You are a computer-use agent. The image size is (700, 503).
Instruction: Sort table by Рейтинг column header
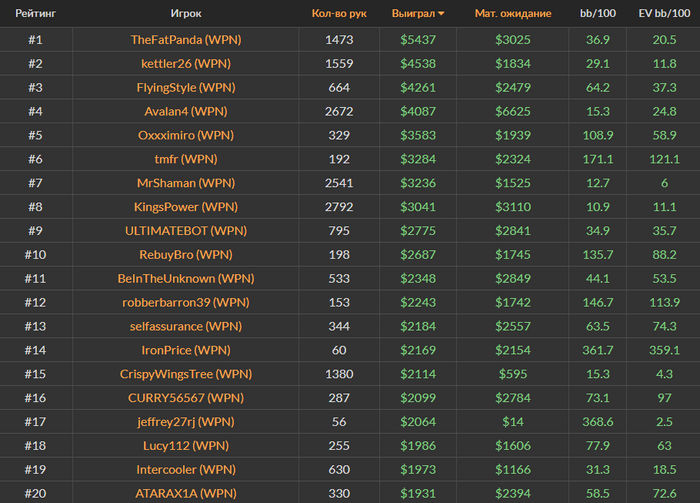(x=35, y=14)
